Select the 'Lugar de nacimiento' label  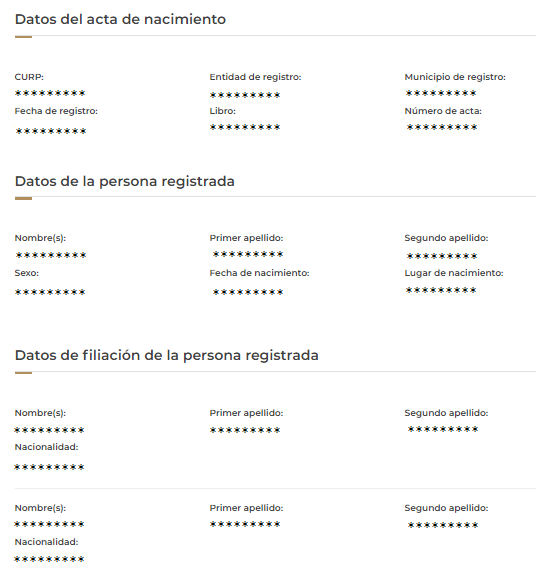(x=454, y=273)
